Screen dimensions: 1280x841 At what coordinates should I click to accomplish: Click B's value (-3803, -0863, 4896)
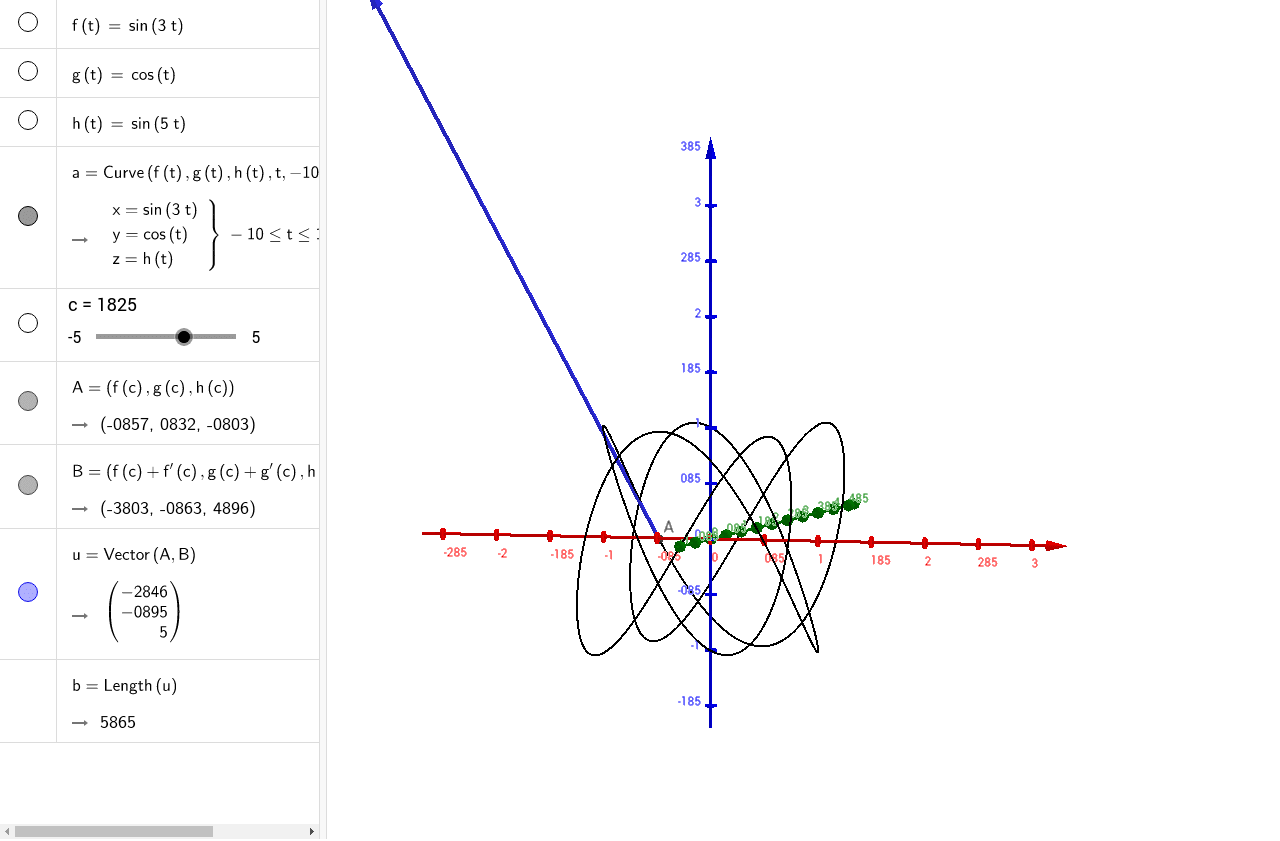pyautogui.click(x=178, y=509)
